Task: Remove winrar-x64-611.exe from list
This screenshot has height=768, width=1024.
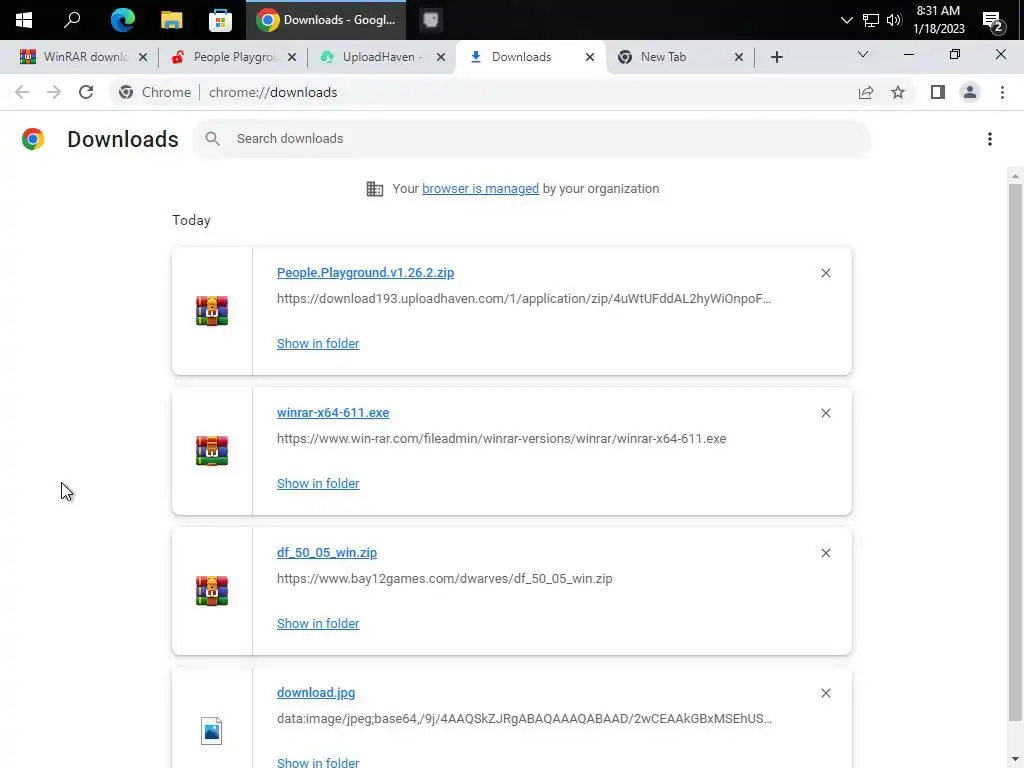Action: tap(825, 413)
